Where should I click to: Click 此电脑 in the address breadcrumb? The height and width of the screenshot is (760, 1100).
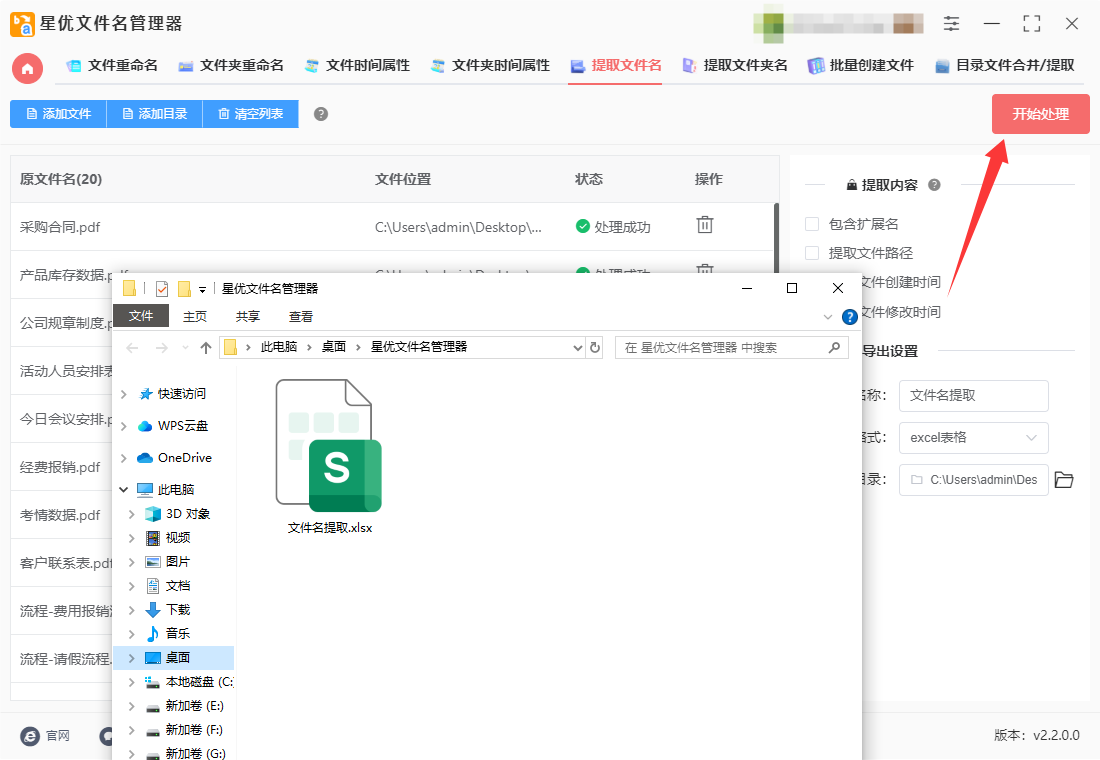pos(279,347)
